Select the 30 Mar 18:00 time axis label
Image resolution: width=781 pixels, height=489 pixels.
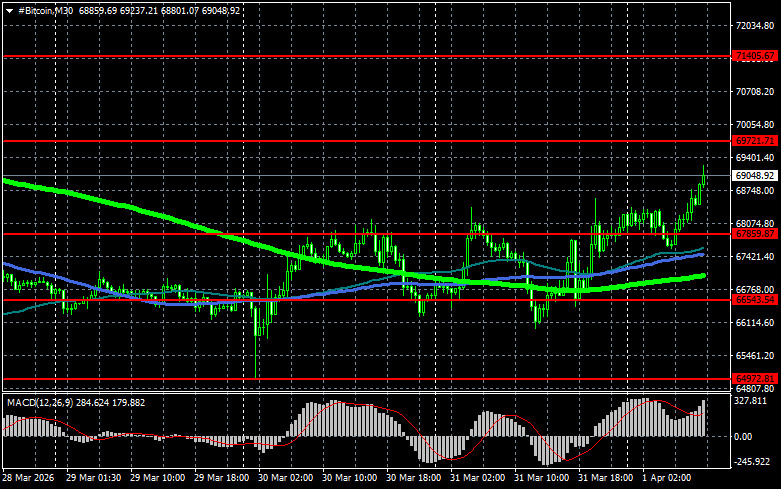(x=413, y=478)
